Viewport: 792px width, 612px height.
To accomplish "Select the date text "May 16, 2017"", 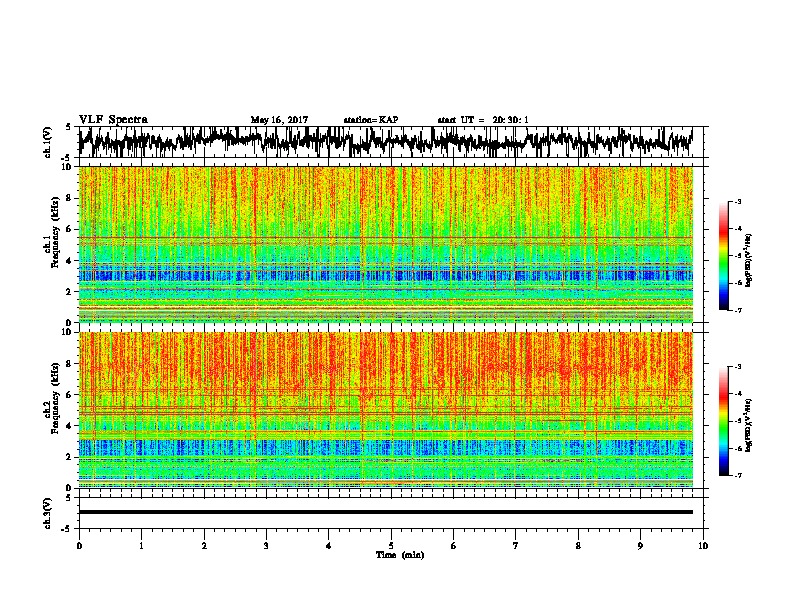I will pos(279,120).
